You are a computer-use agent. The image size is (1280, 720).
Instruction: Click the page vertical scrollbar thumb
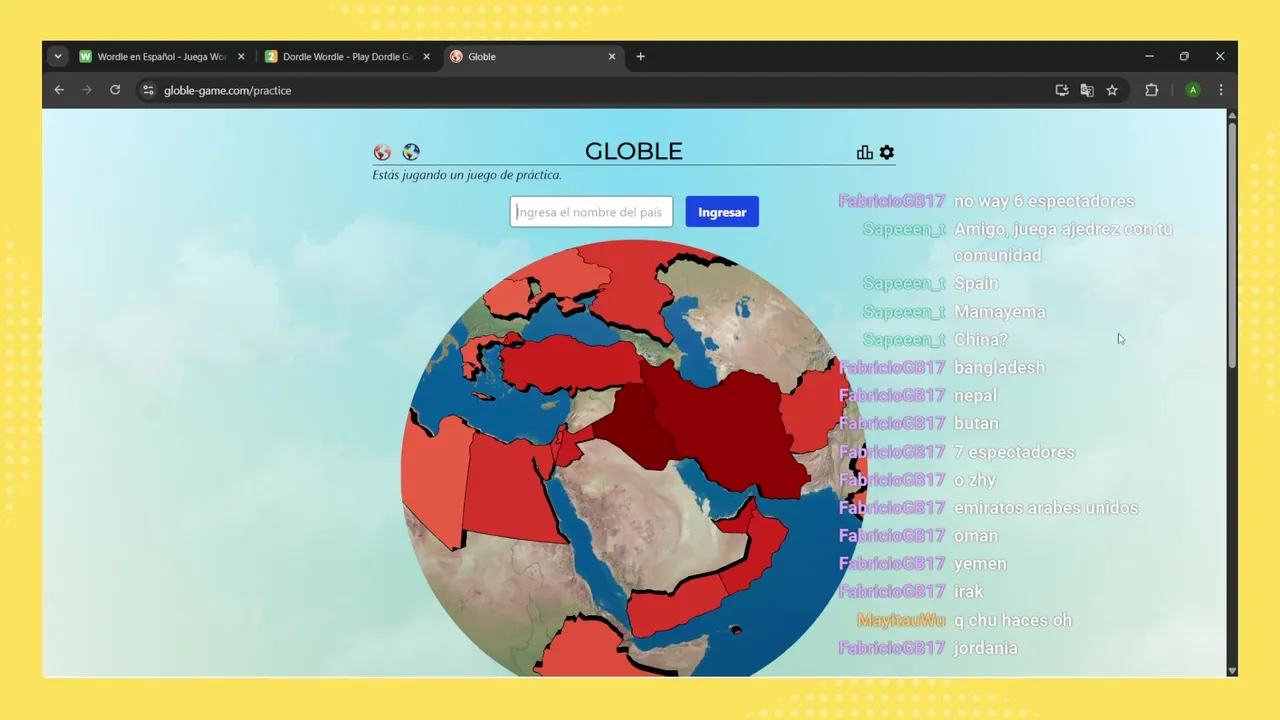pyautogui.click(x=1232, y=243)
